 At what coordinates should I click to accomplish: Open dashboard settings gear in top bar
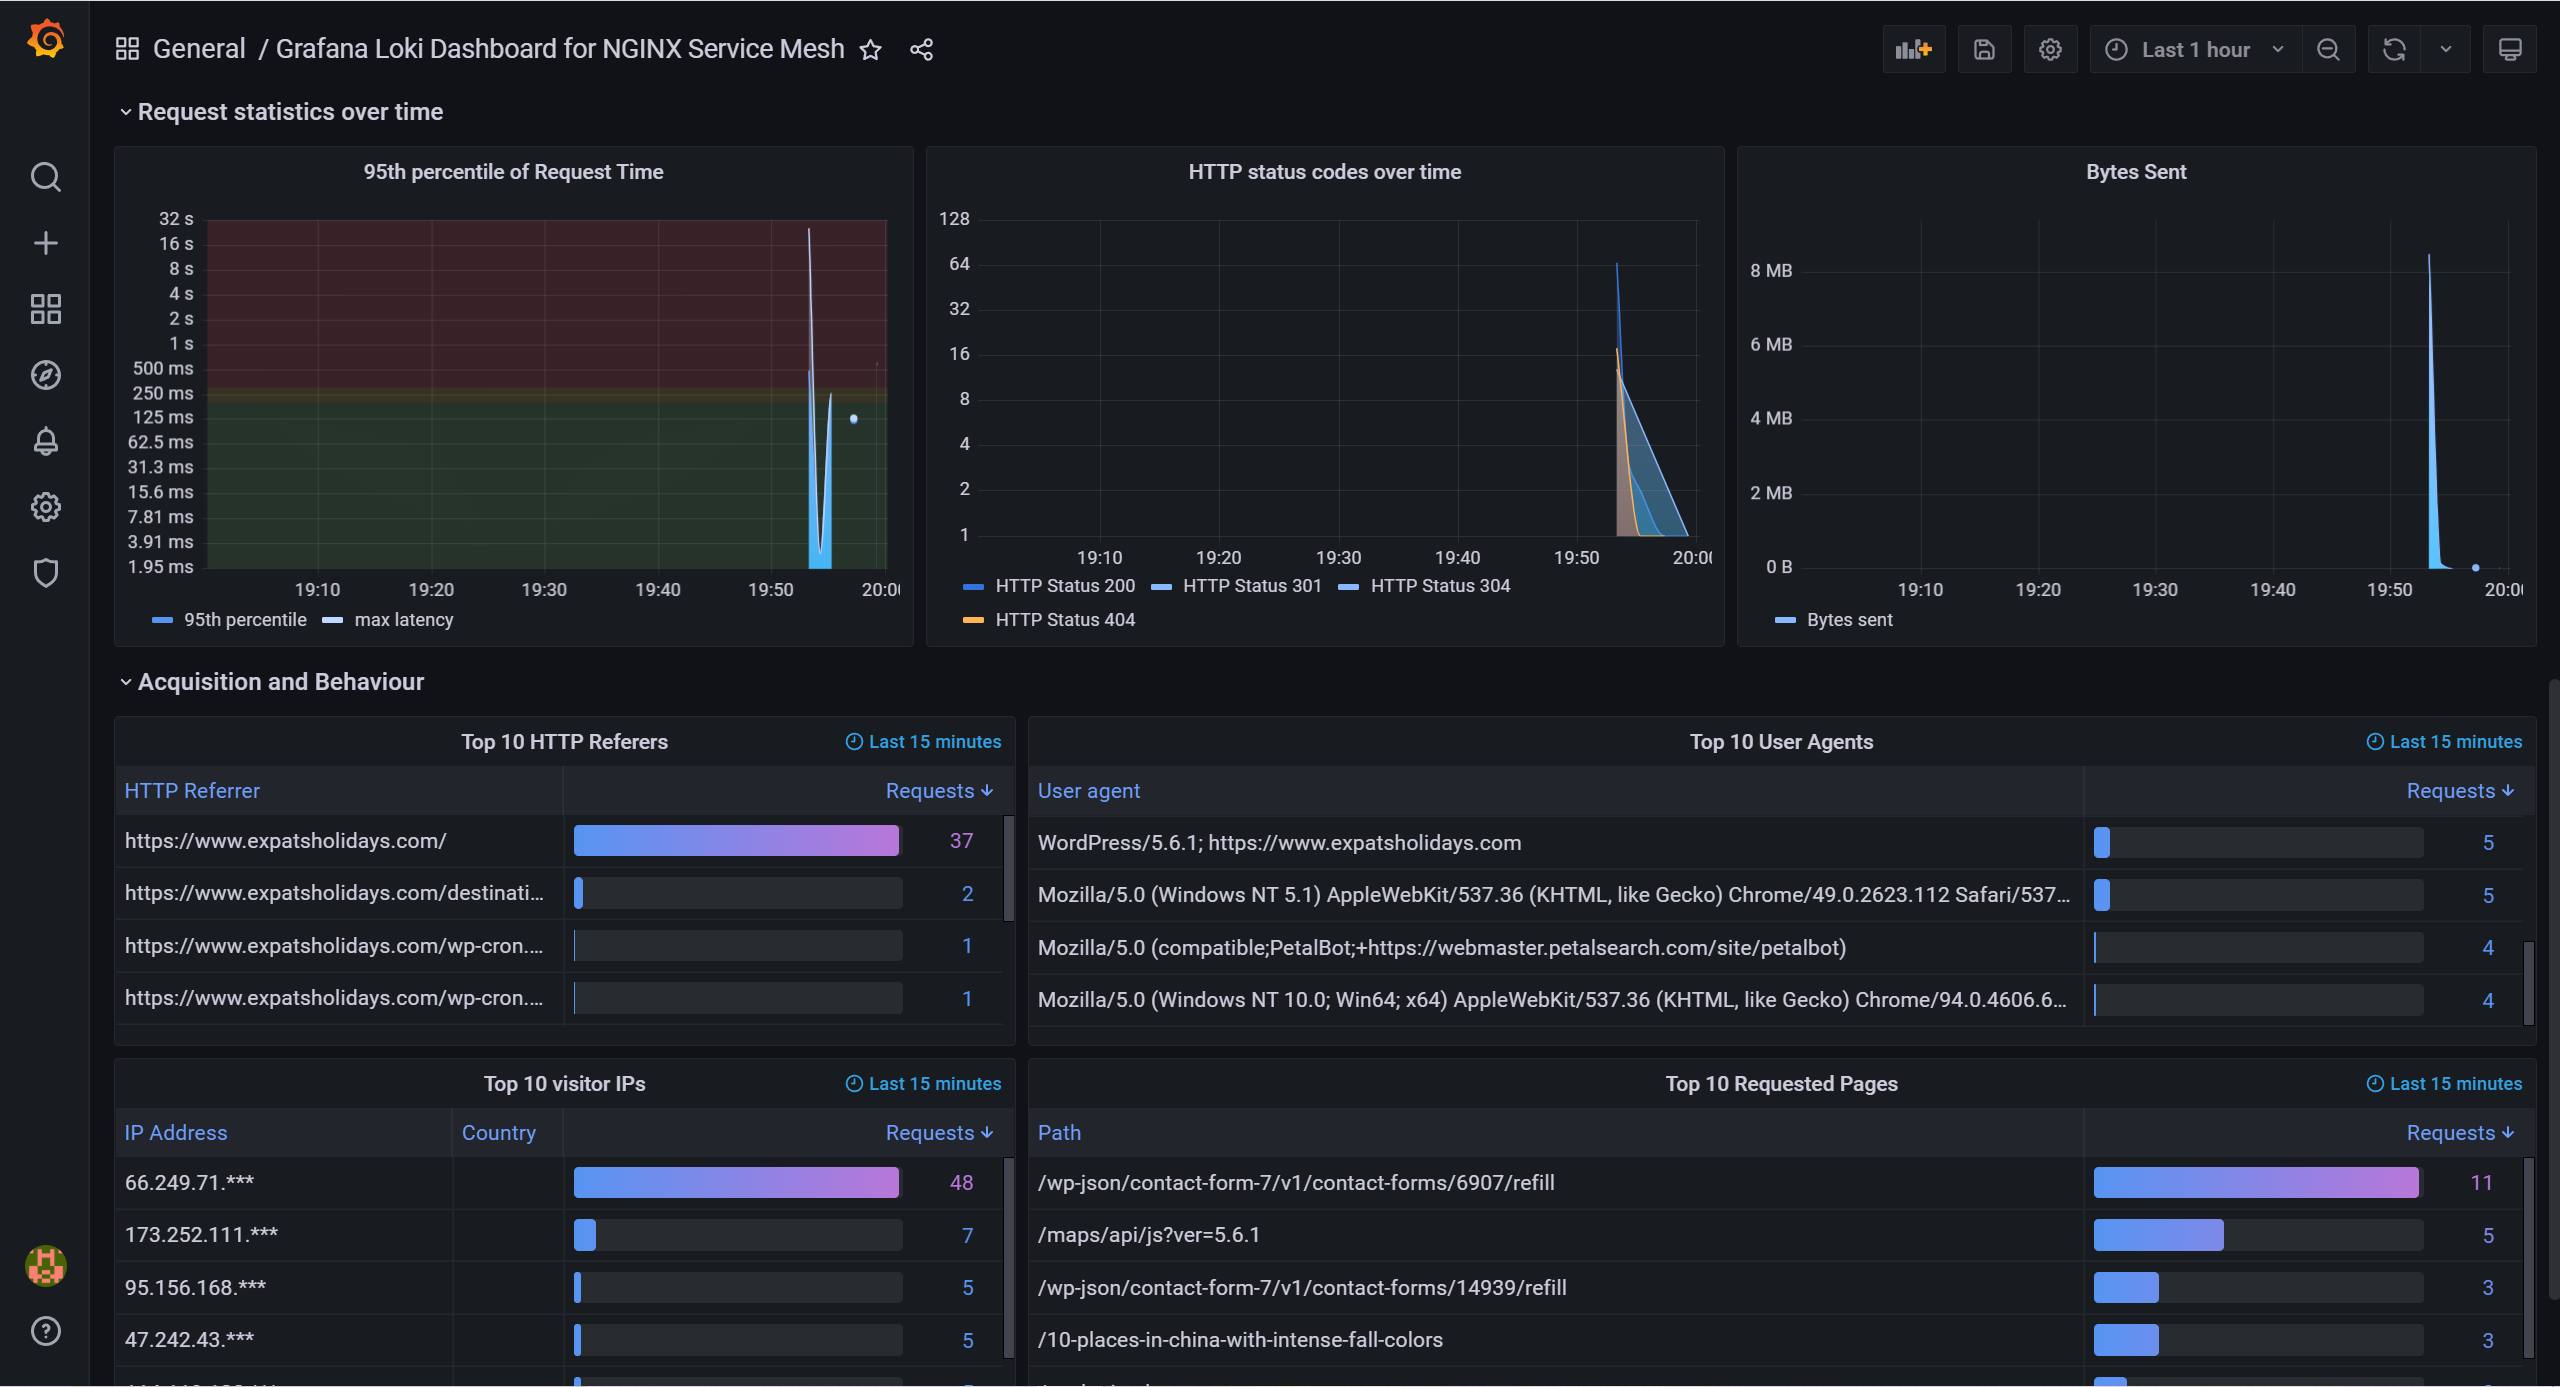(2050, 49)
